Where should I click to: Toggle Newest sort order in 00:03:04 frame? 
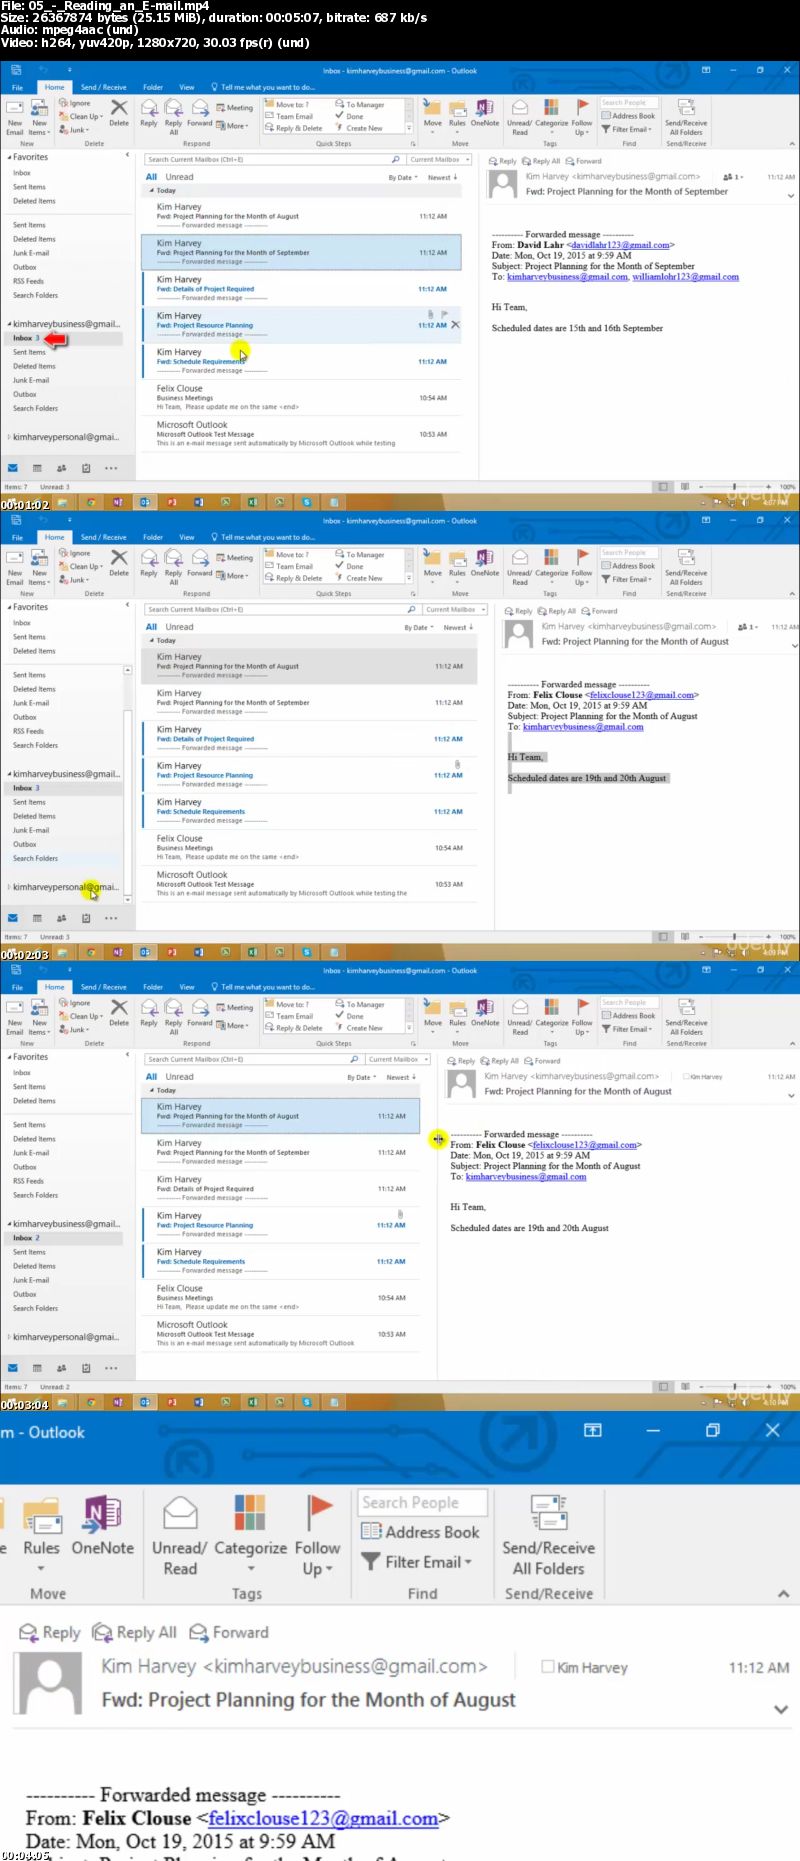click(400, 1078)
